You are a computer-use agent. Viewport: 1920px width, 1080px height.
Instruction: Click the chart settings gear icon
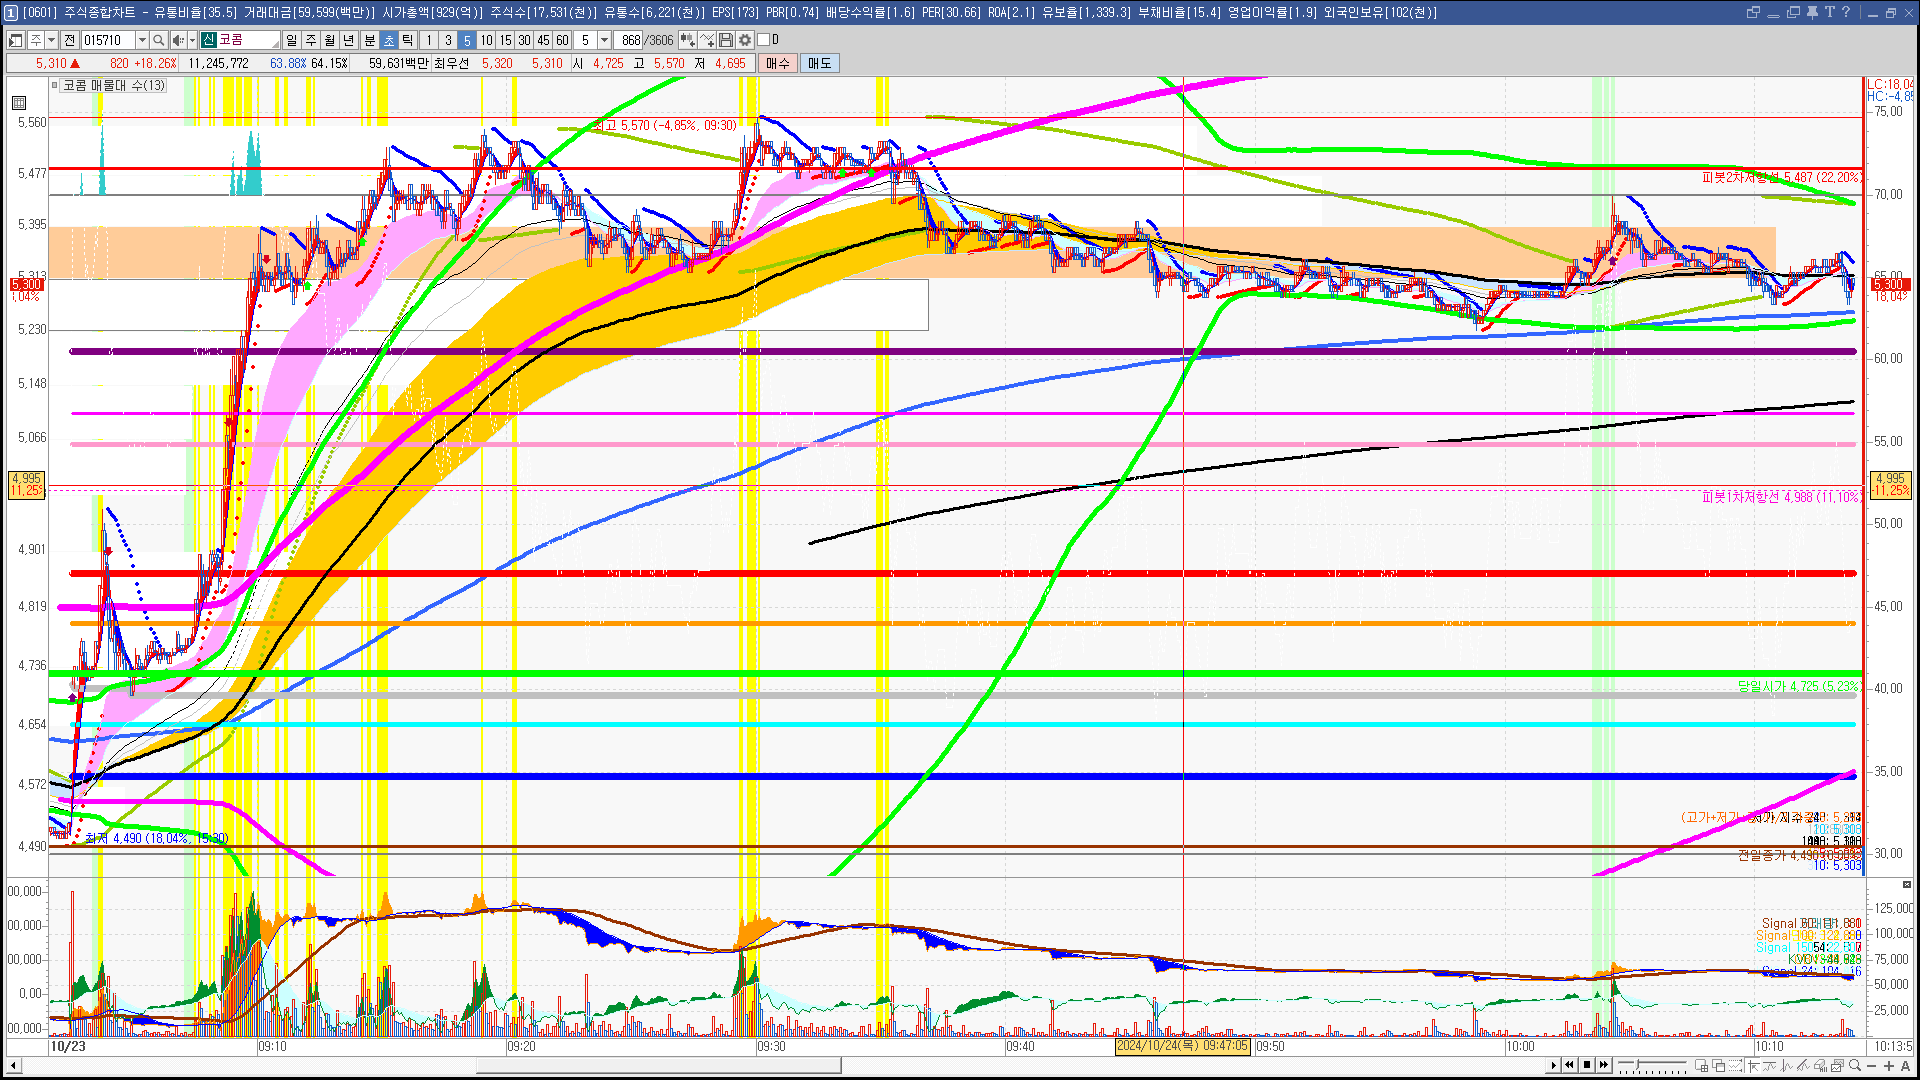click(x=744, y=40)
